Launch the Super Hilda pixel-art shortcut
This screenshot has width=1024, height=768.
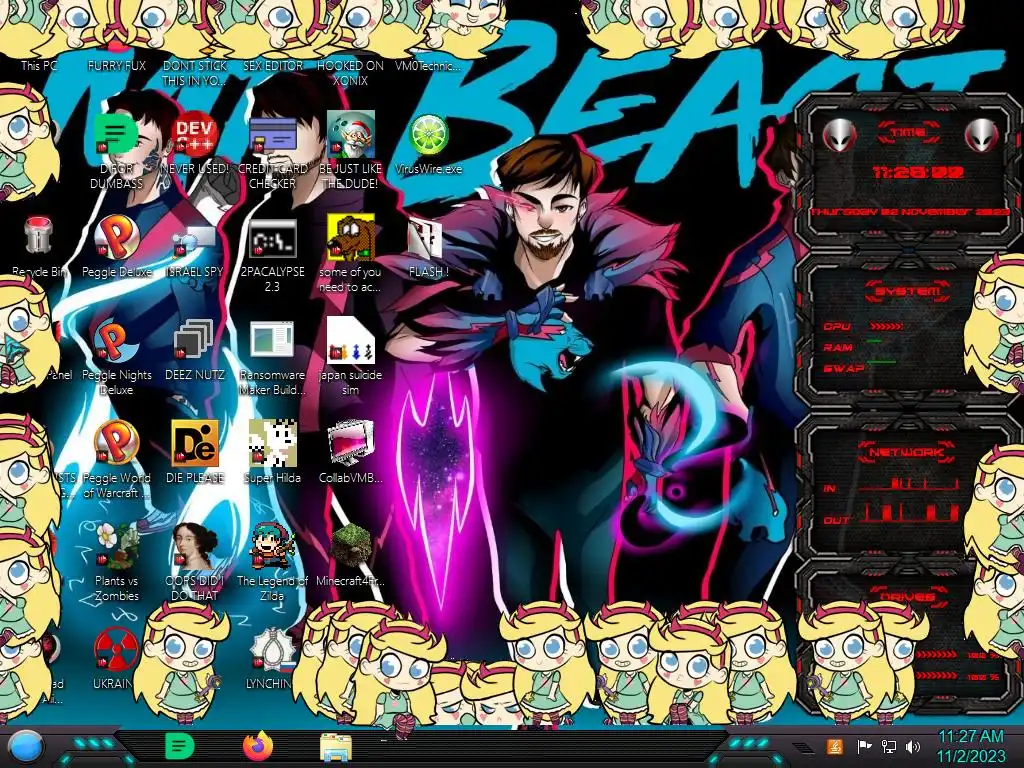coord(272,443)
